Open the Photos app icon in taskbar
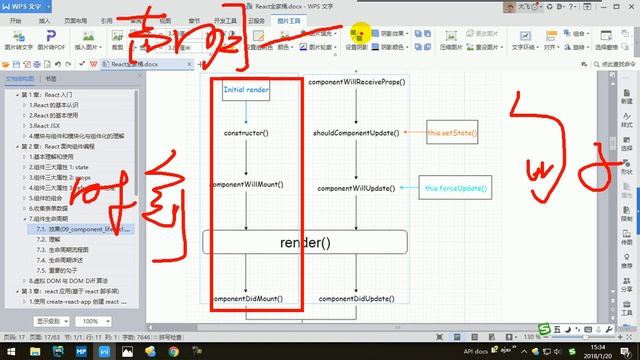The height and width of the screenshot is (360, 640). click(x=127, y=351)
